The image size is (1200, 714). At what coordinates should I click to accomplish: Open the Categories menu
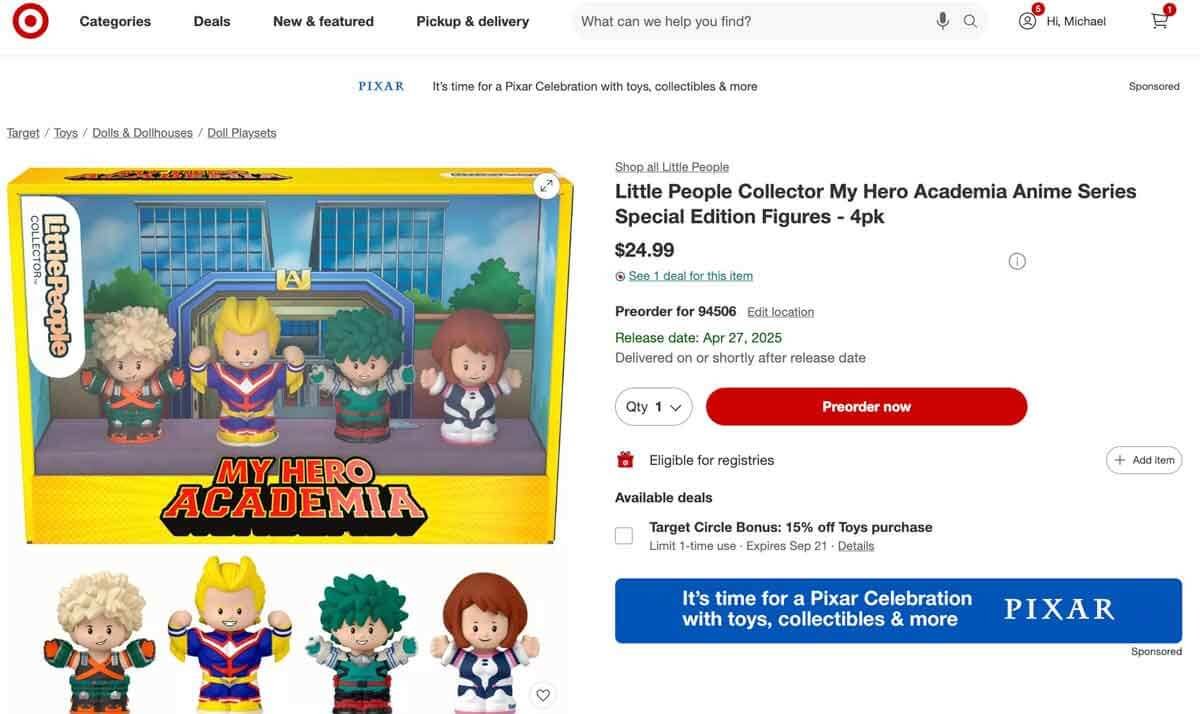pyautogui.click(x=115, y=20)
